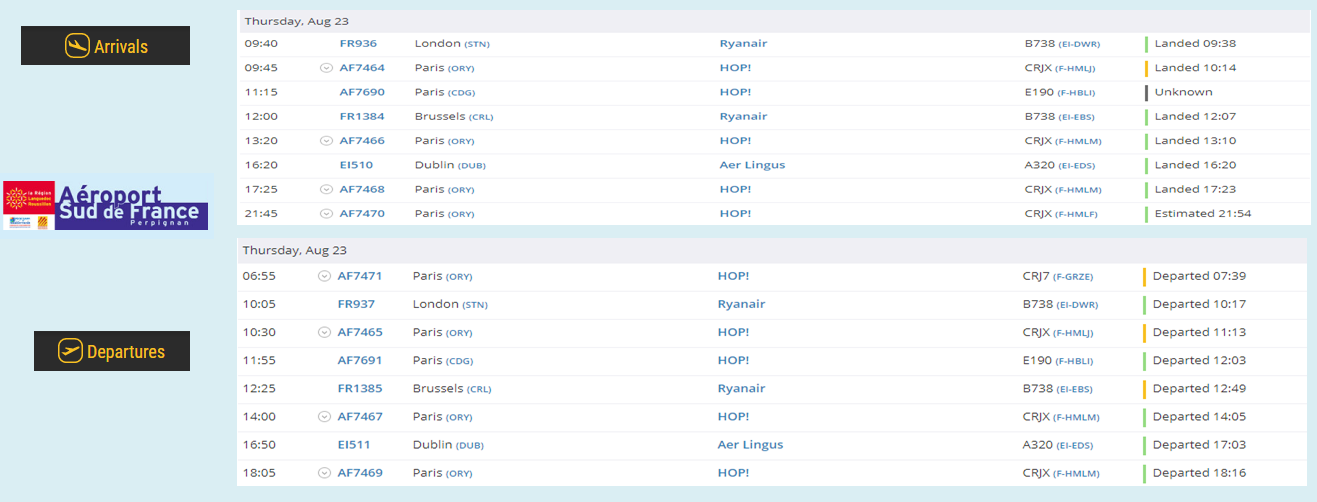Expand arrival flight AF7468 details
This screenshot has width=1317, height=502.
(x=326, y=189)
